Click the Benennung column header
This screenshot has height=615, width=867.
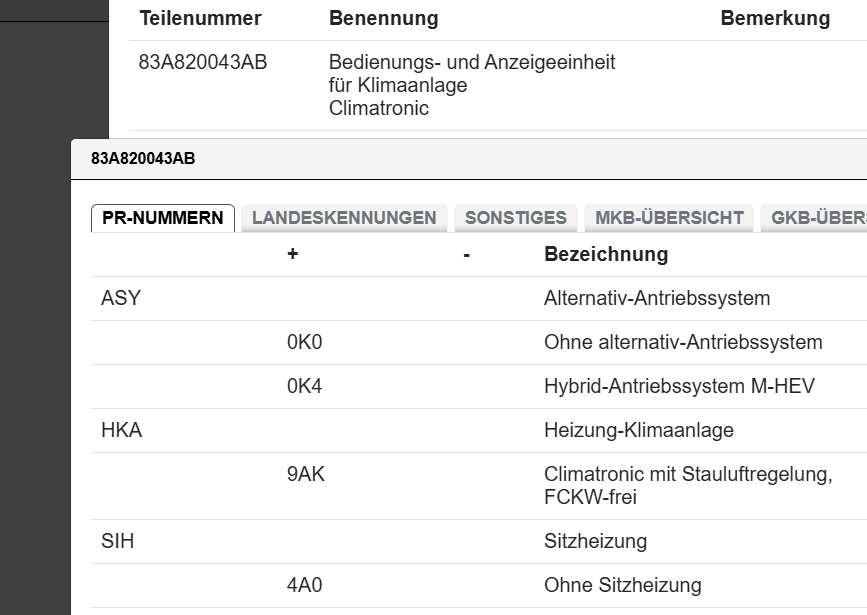[383, 18]
